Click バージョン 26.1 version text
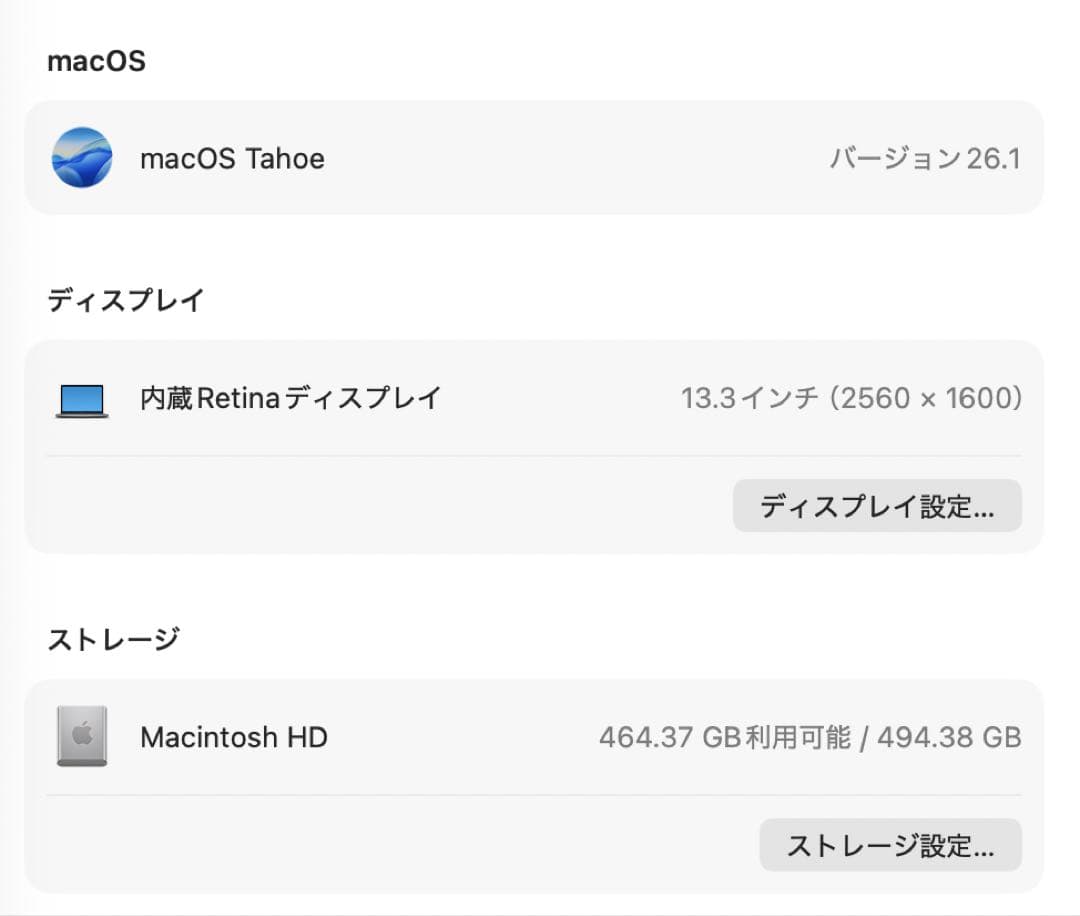 923,158
